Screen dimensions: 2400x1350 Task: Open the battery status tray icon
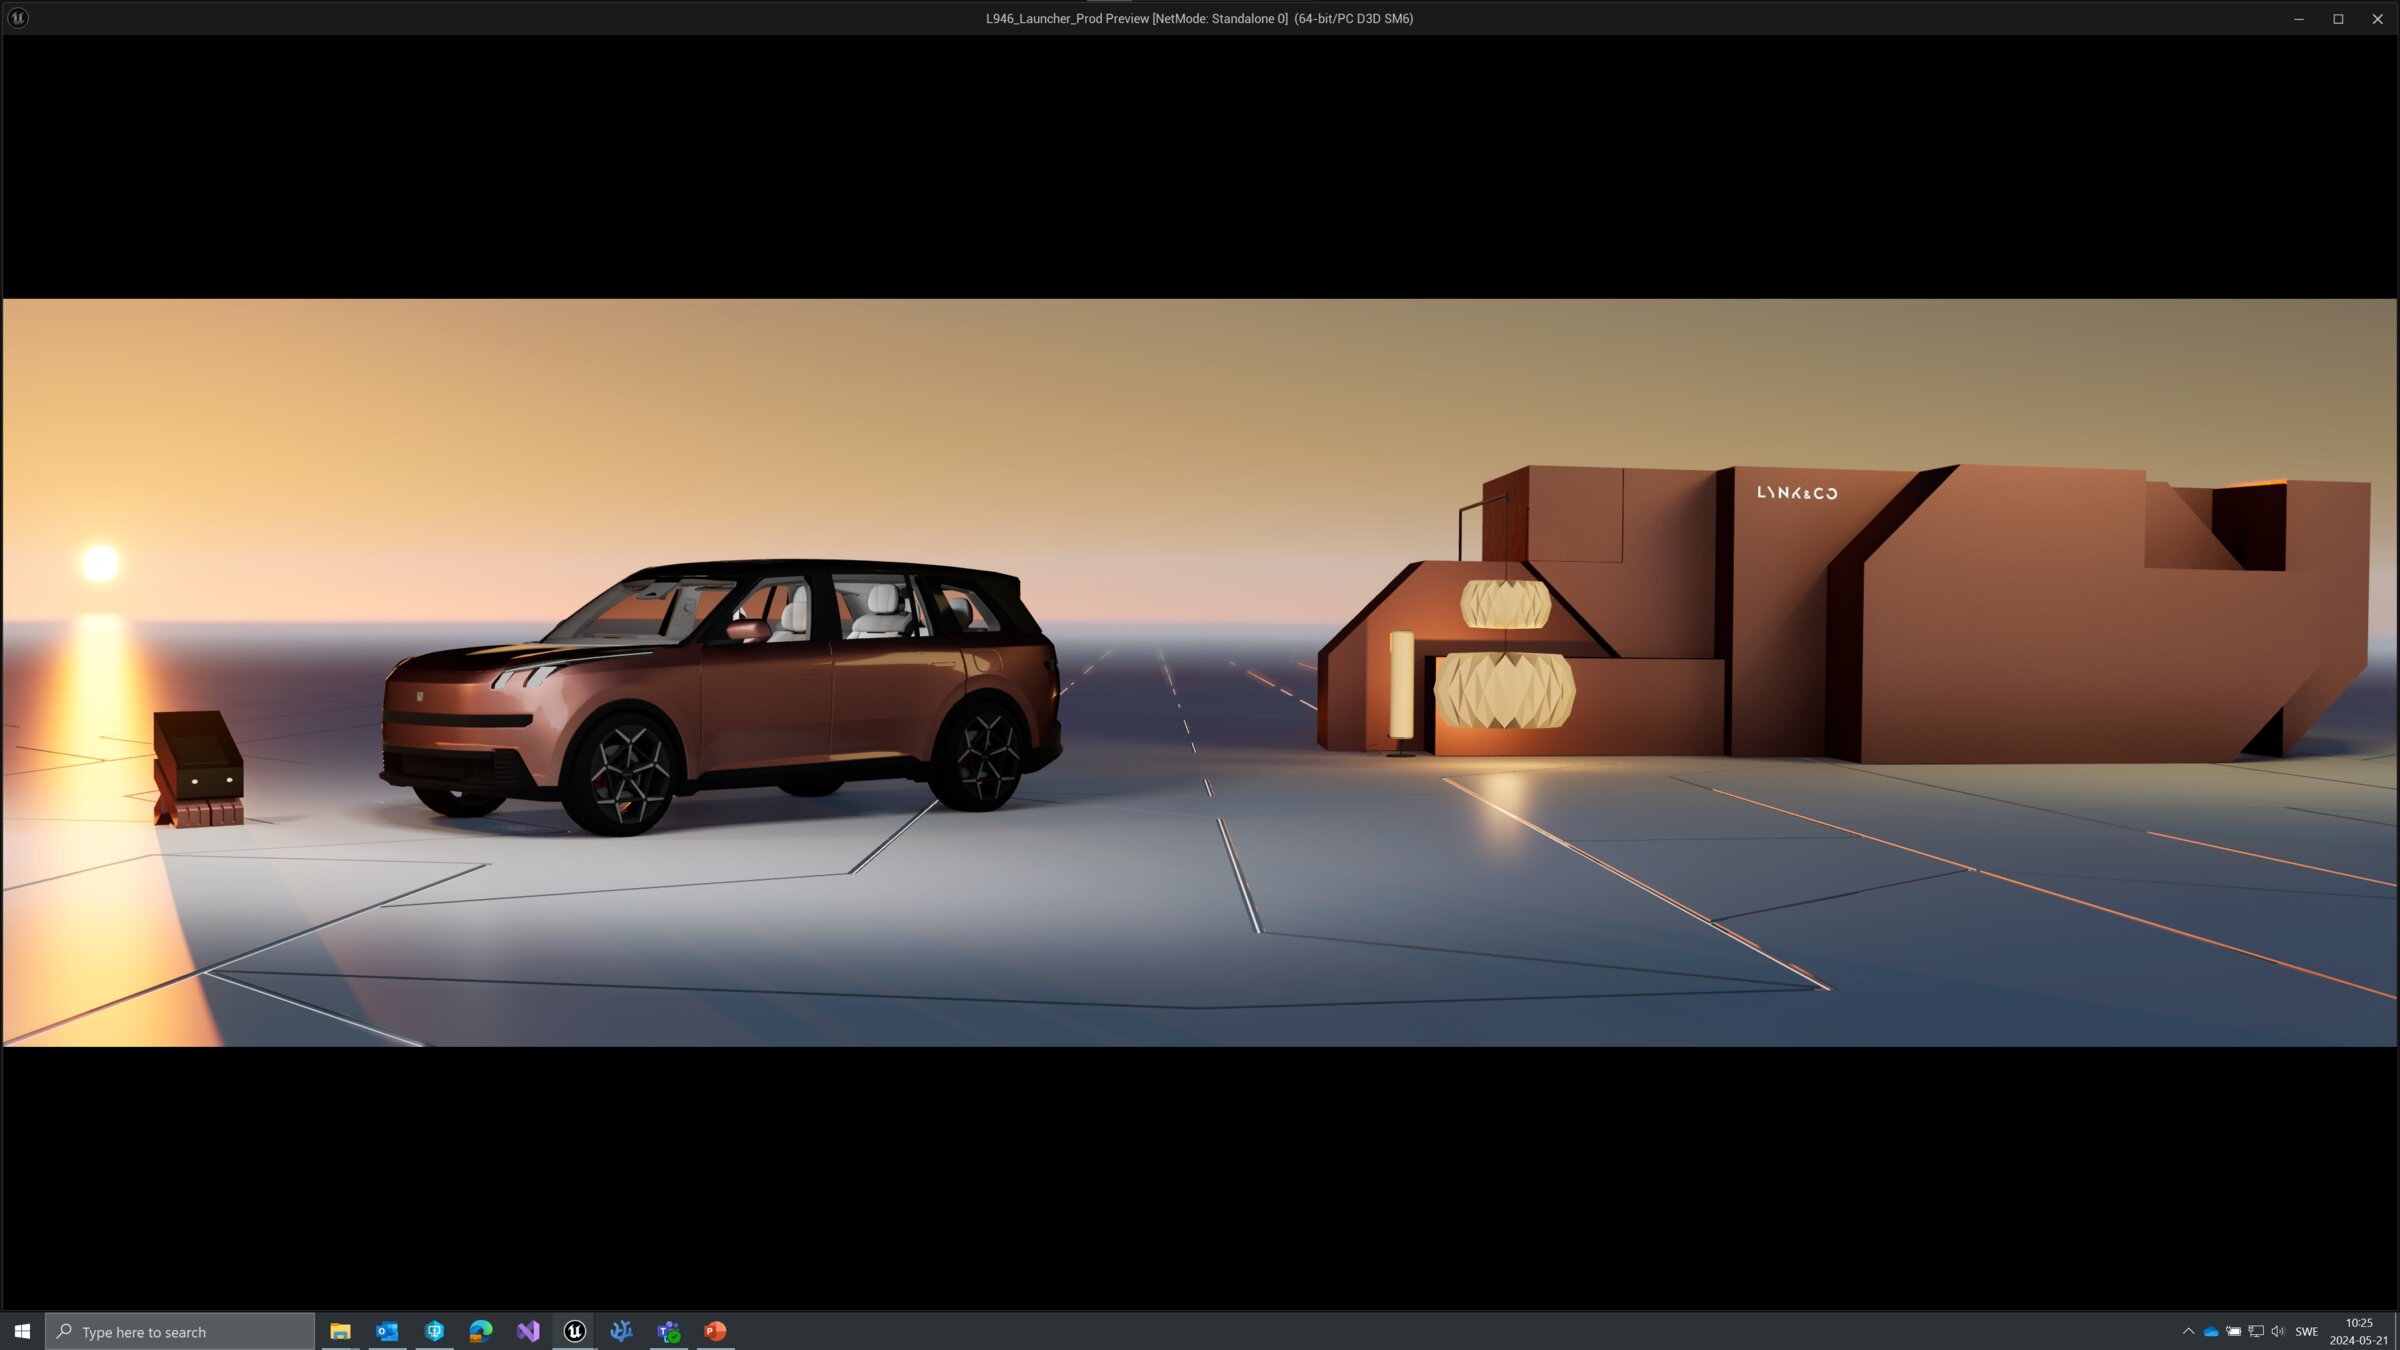(2233, 1331)
